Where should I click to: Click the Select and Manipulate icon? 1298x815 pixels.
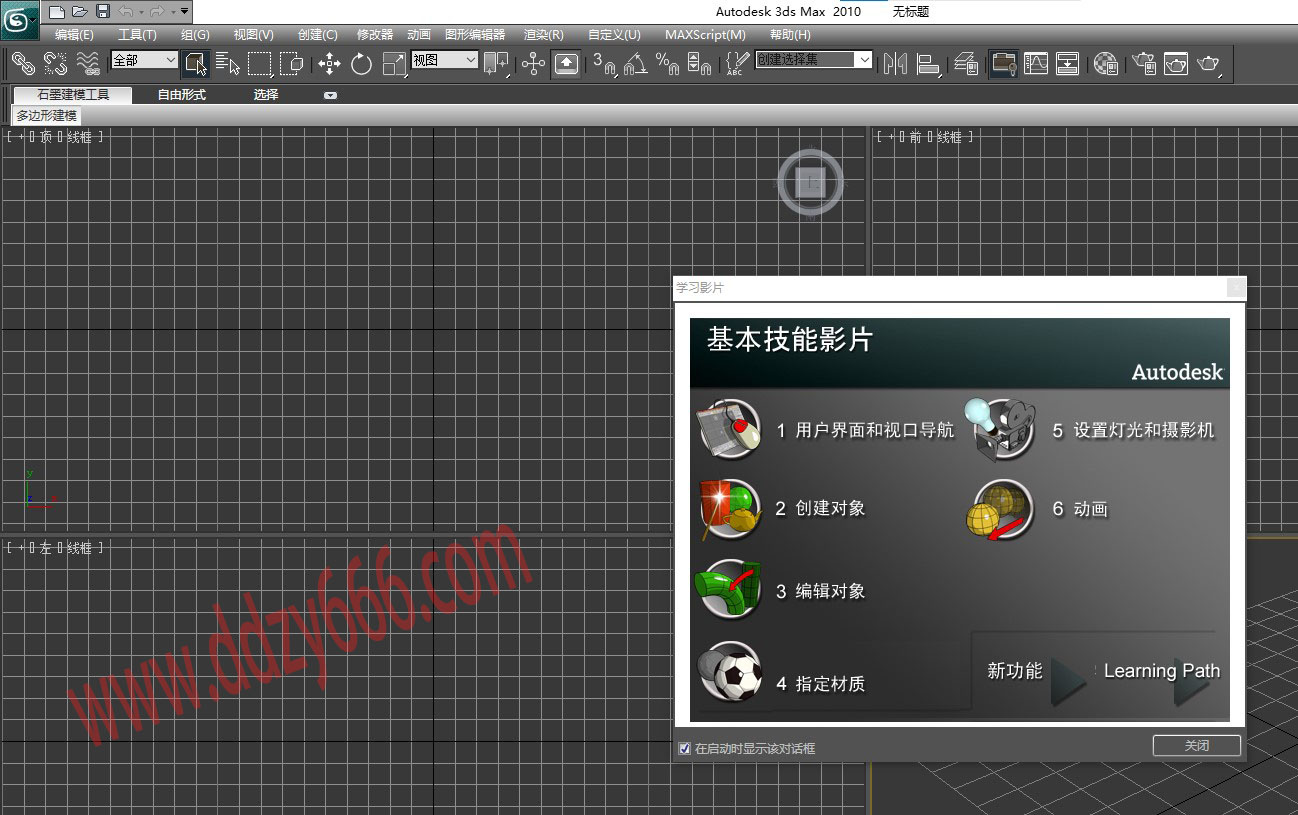click(x=533, y=64)
